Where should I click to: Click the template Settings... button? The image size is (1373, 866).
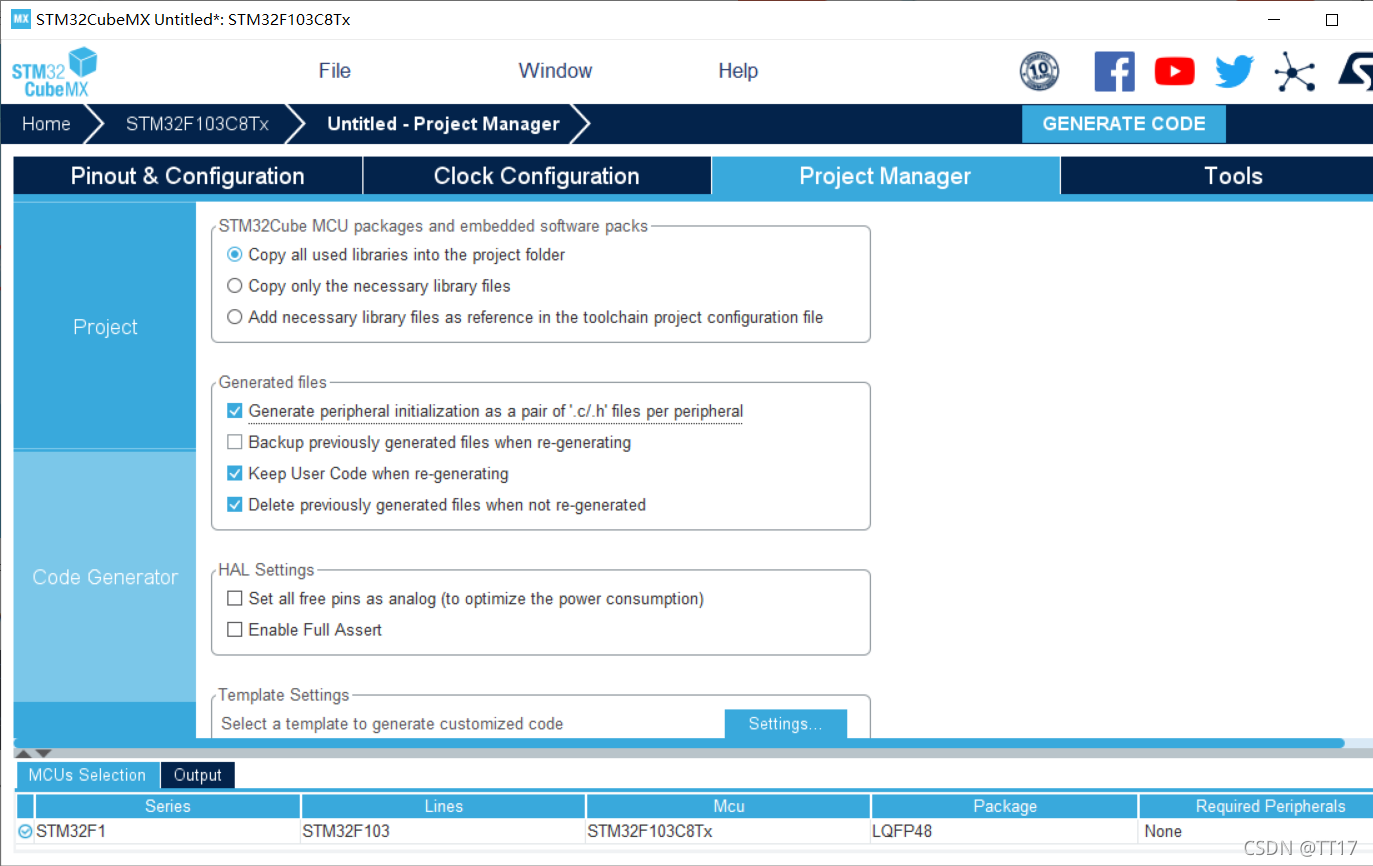click(x=785, y=724)
